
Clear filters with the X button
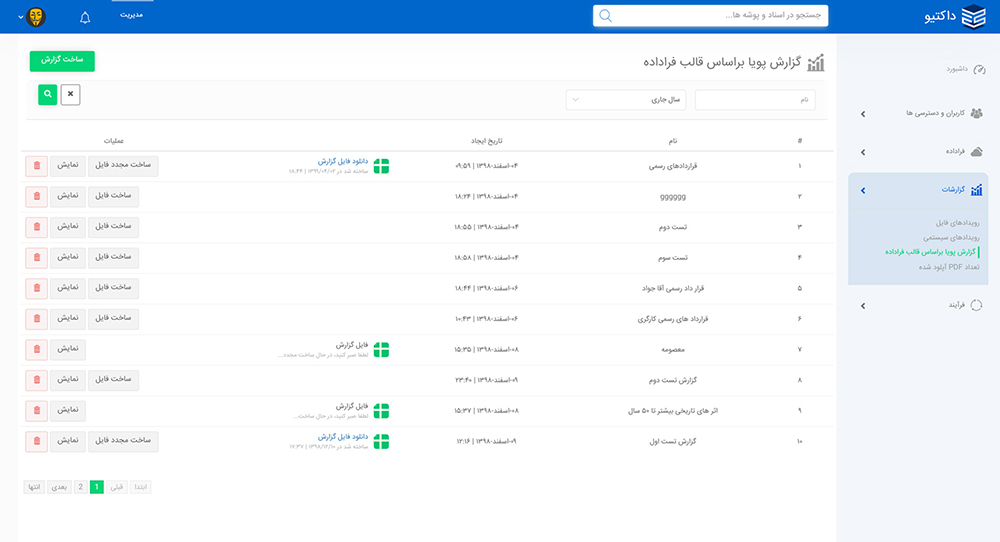pos(71,94)
